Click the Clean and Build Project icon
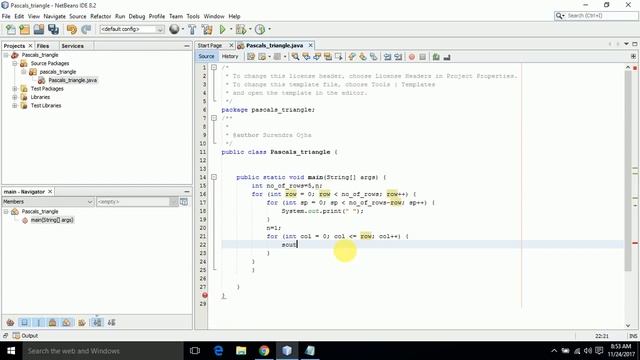This screenshot has height=360, width=640. (207, 29)
